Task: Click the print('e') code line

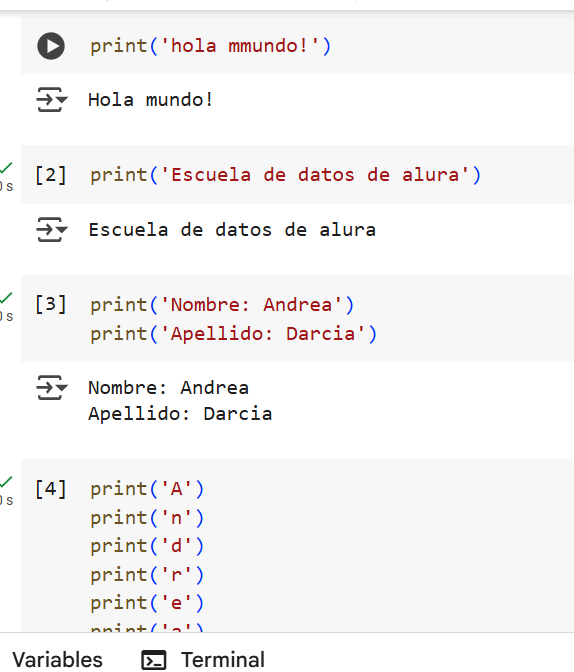Action: [147, 603]
